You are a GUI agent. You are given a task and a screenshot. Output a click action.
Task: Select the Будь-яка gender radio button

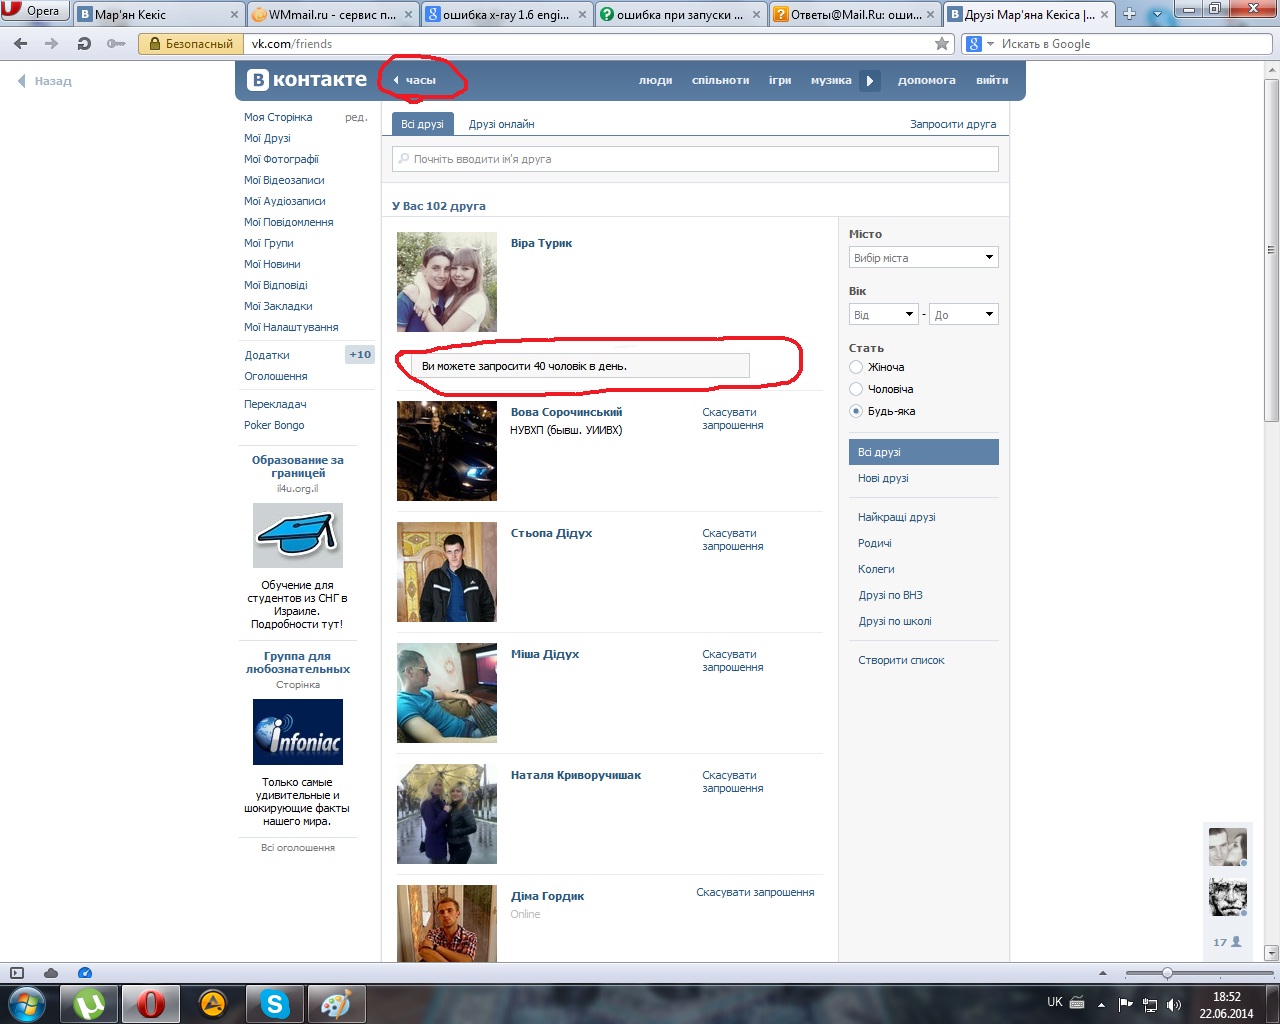pos(856,411)
